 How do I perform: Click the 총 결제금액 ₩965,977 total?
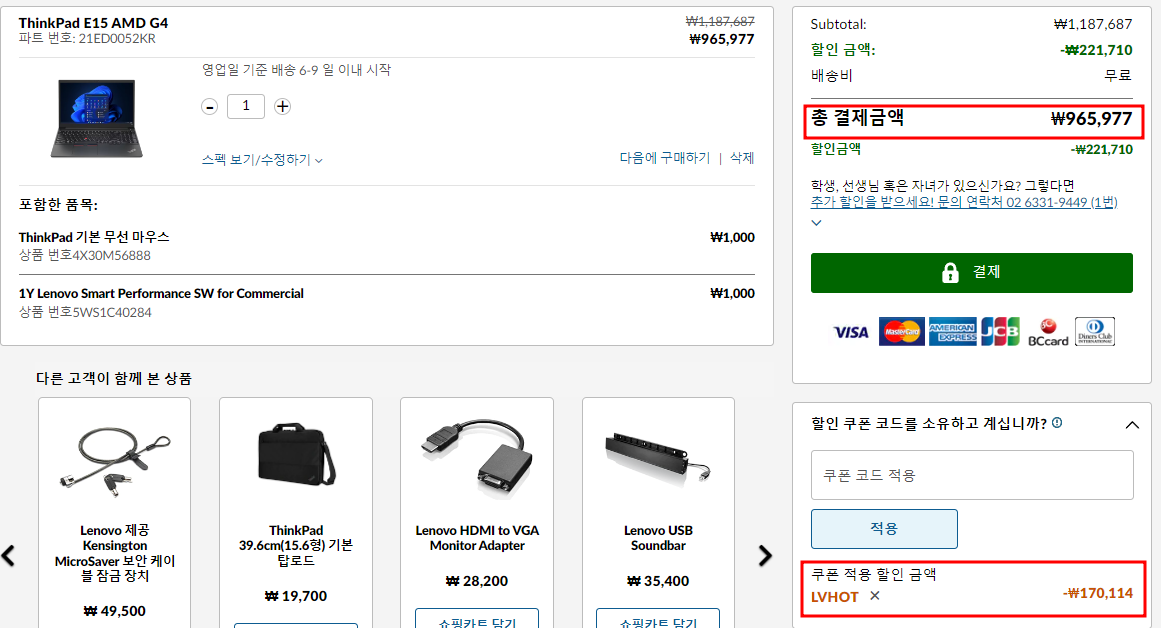[974, 121]
